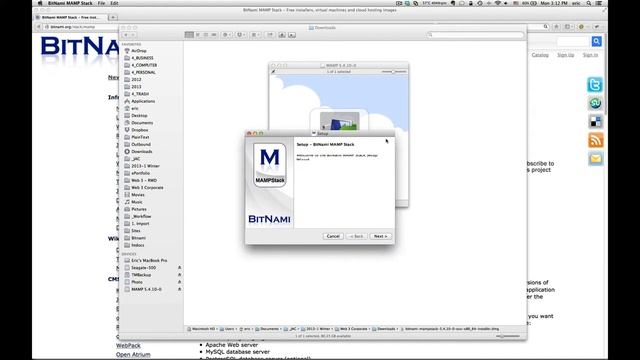Click Users in the Finder path bar

[227, 329]
